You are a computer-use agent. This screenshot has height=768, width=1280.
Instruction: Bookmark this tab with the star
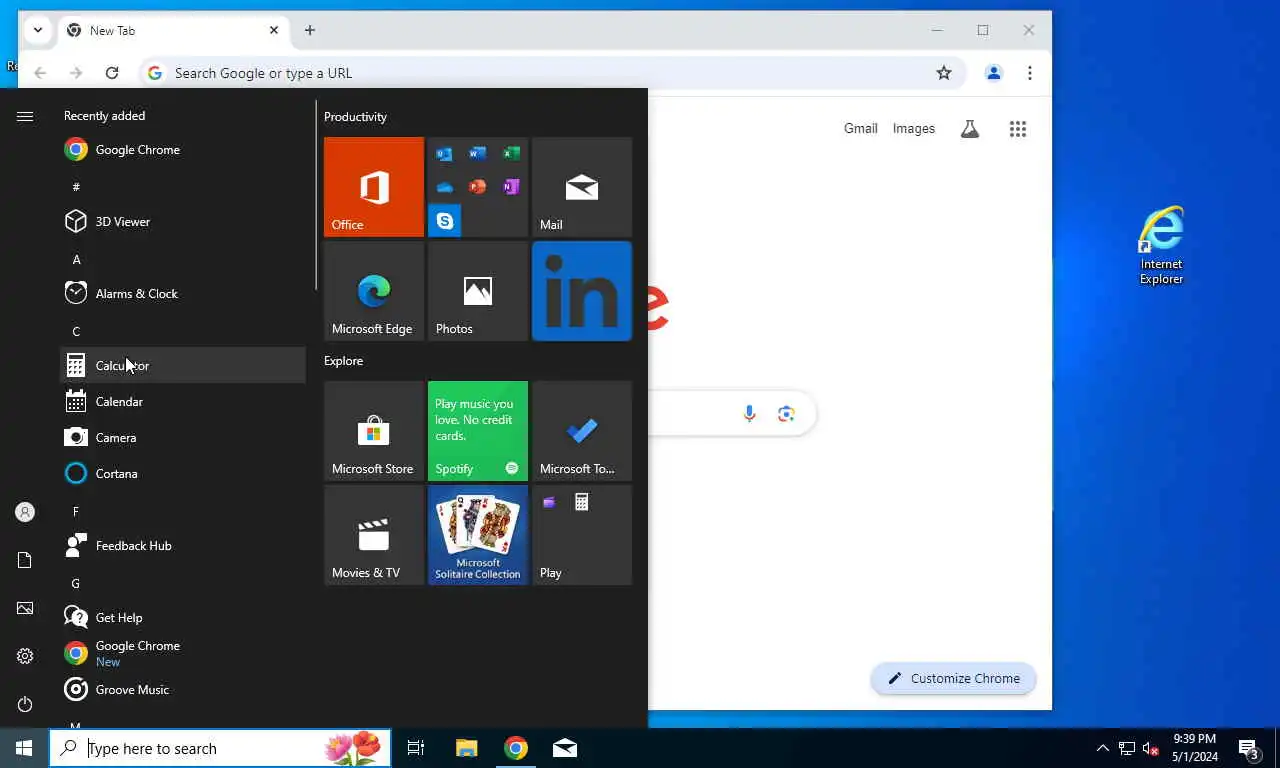944,73
